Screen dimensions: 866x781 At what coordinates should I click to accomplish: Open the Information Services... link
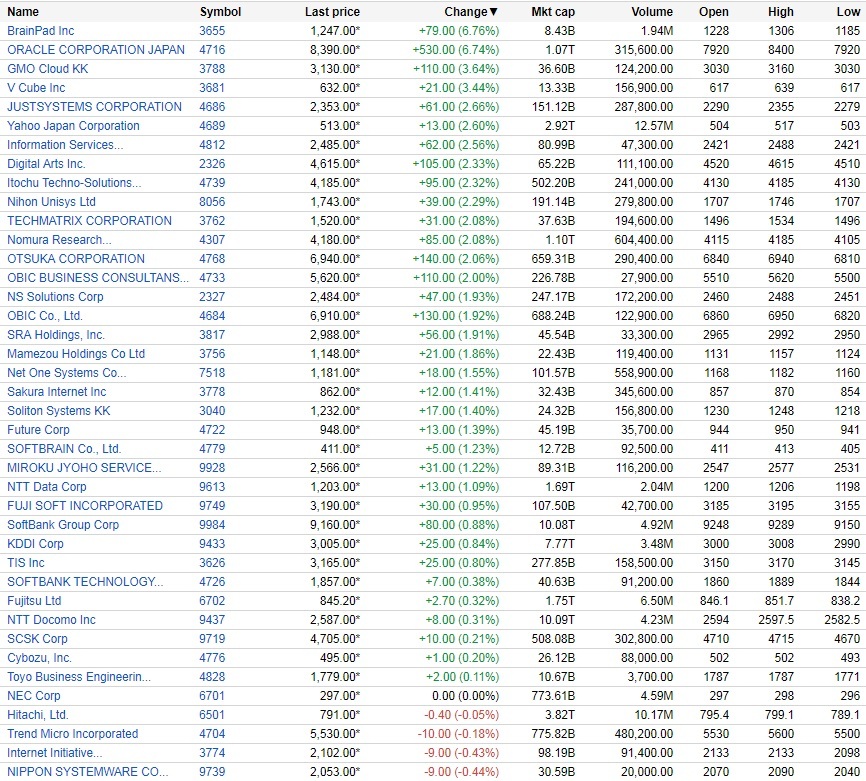coord(65,145)
